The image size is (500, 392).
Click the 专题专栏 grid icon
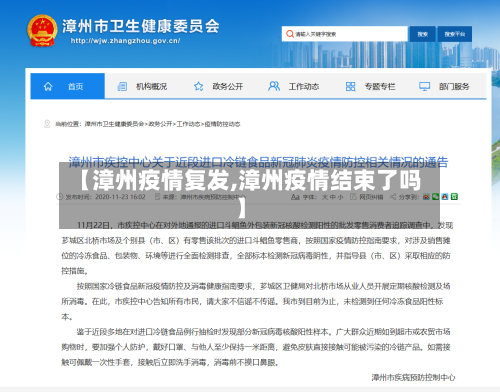(x=350, y=87)
